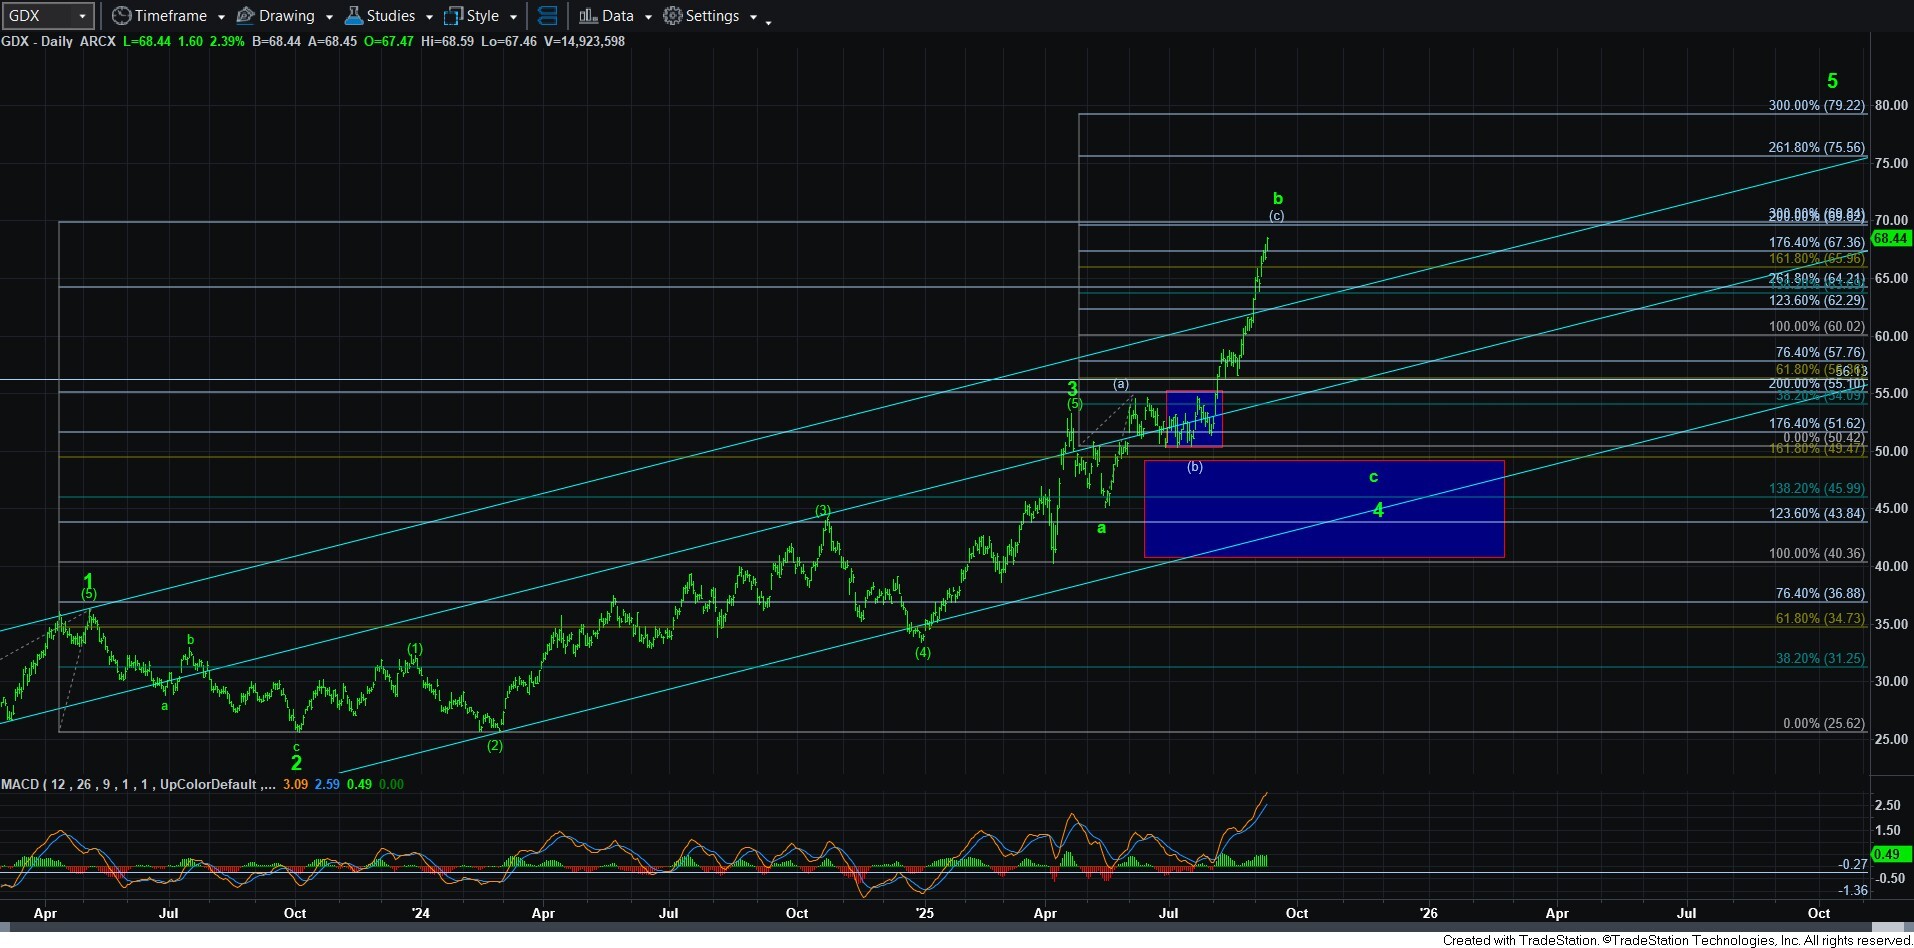Select the green wave '5' label
Viewport: 1914px width, 948px height.
click(x=1832, y=81)
